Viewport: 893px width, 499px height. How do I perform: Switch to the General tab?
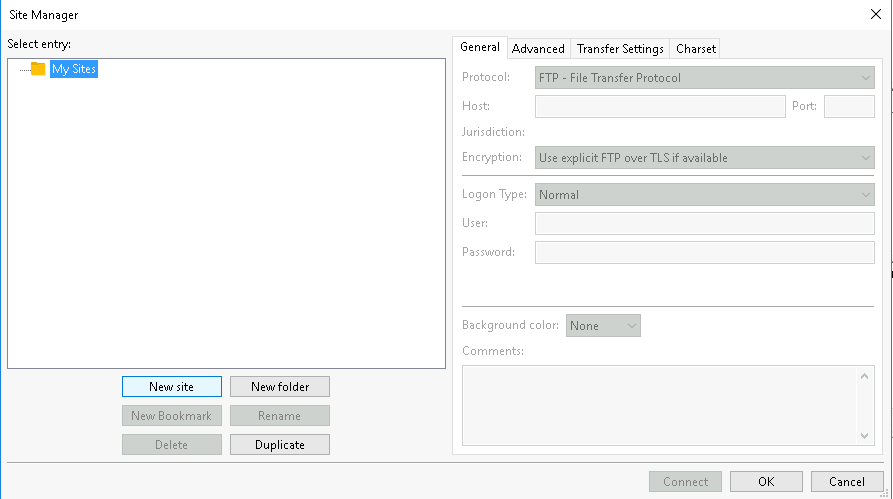480,47
